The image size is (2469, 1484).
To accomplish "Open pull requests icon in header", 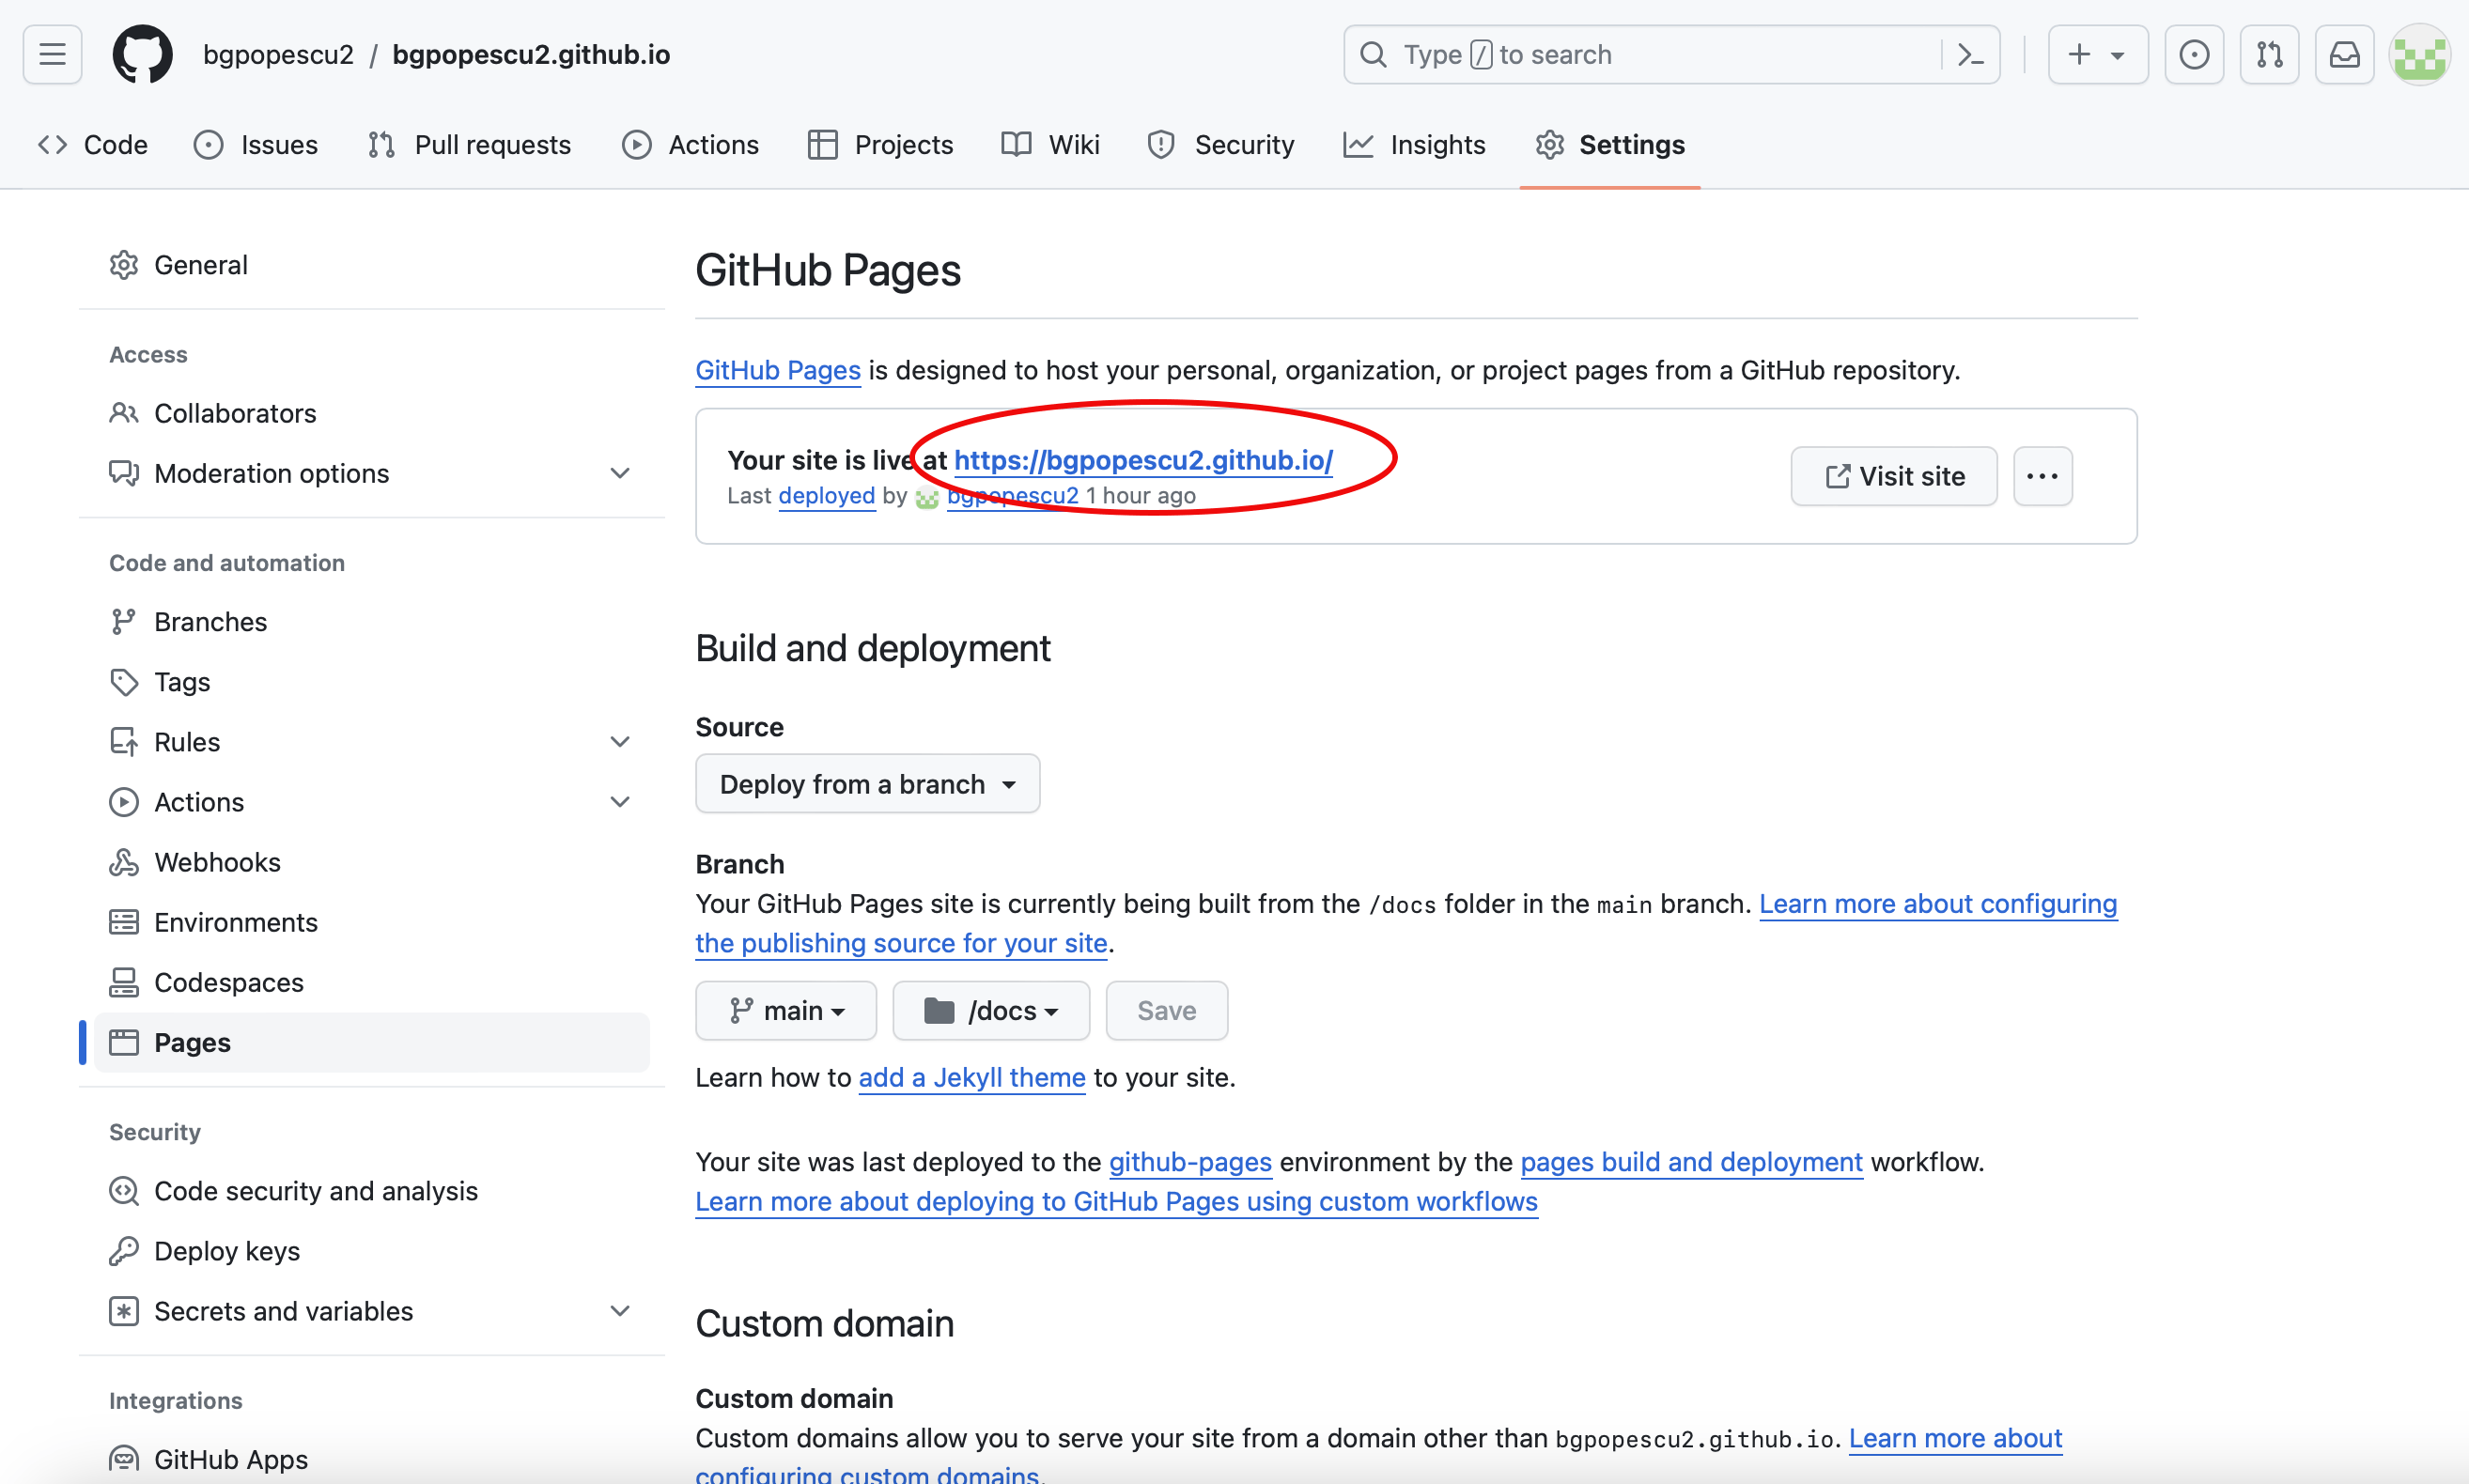I will coord(2269,54).
